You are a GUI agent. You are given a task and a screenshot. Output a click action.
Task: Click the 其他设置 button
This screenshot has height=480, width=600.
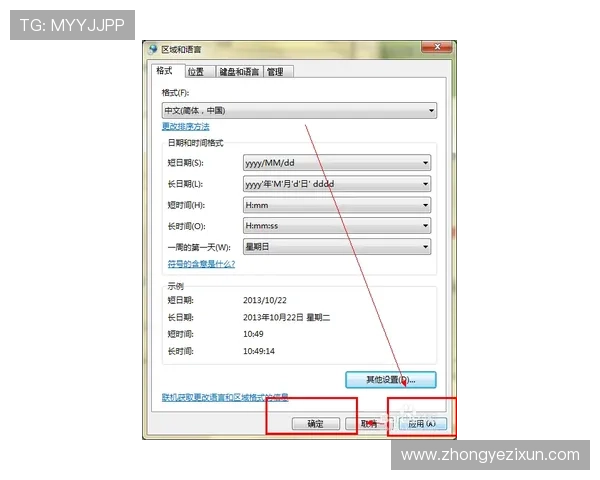(x=391, y=380)
